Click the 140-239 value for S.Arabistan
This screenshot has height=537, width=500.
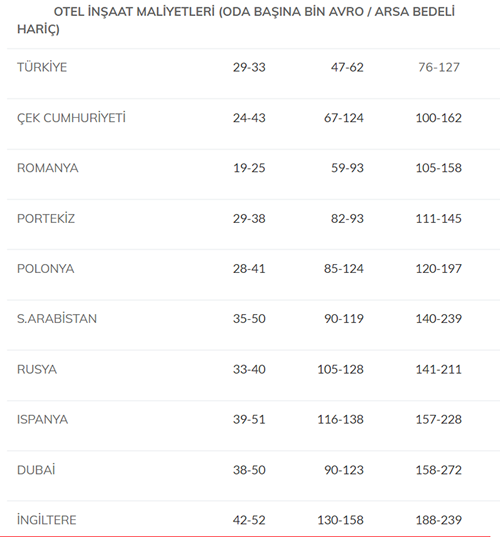coord(438,319)
